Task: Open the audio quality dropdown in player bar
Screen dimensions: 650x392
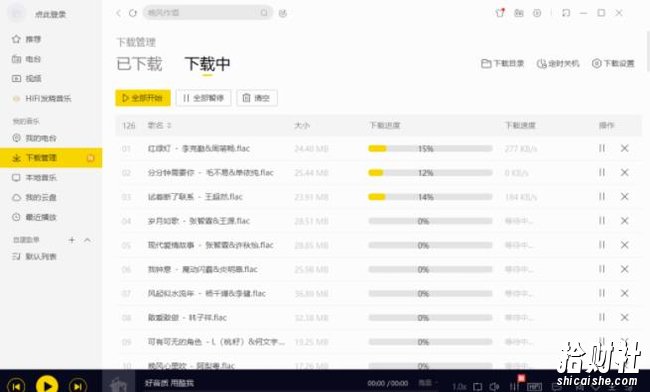Action: [427, 383]
